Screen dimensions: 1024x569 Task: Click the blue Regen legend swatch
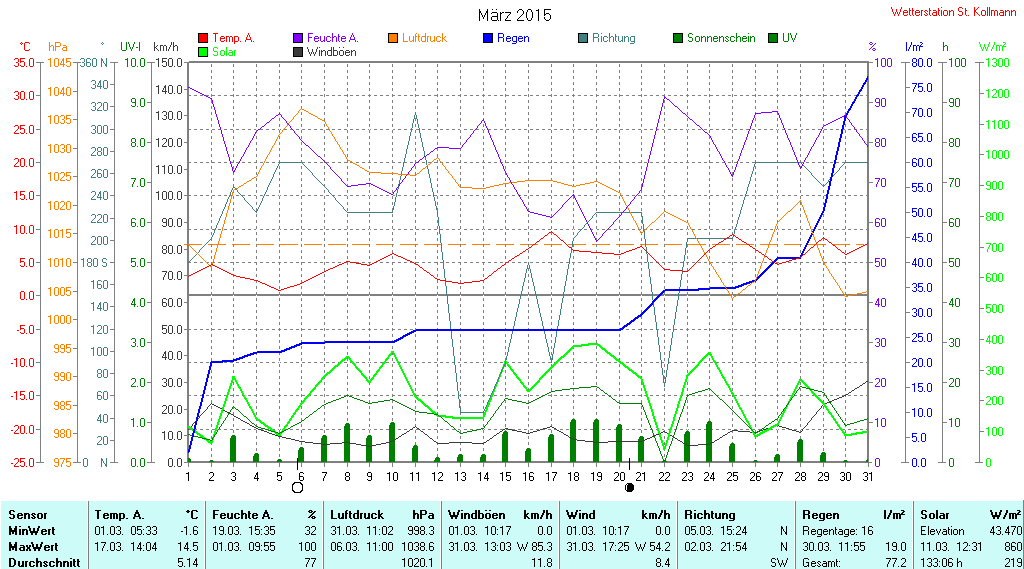coord(487,39)
